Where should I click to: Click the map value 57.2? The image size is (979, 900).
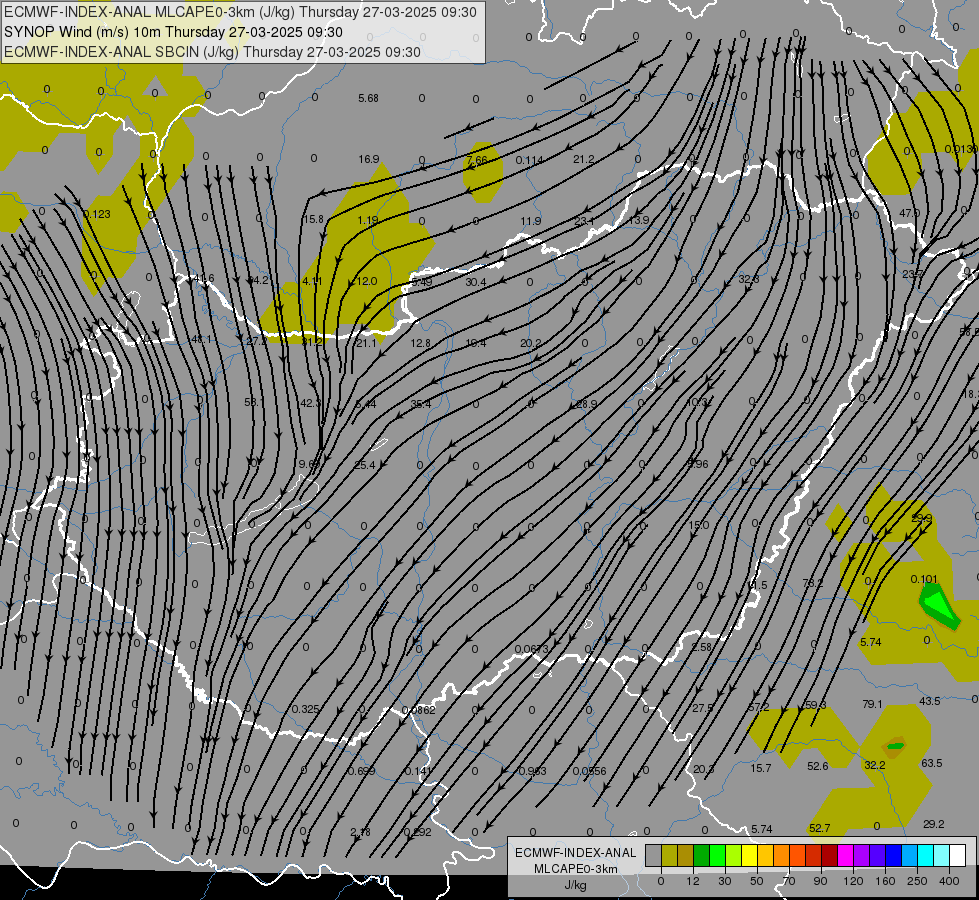(759, 707)
